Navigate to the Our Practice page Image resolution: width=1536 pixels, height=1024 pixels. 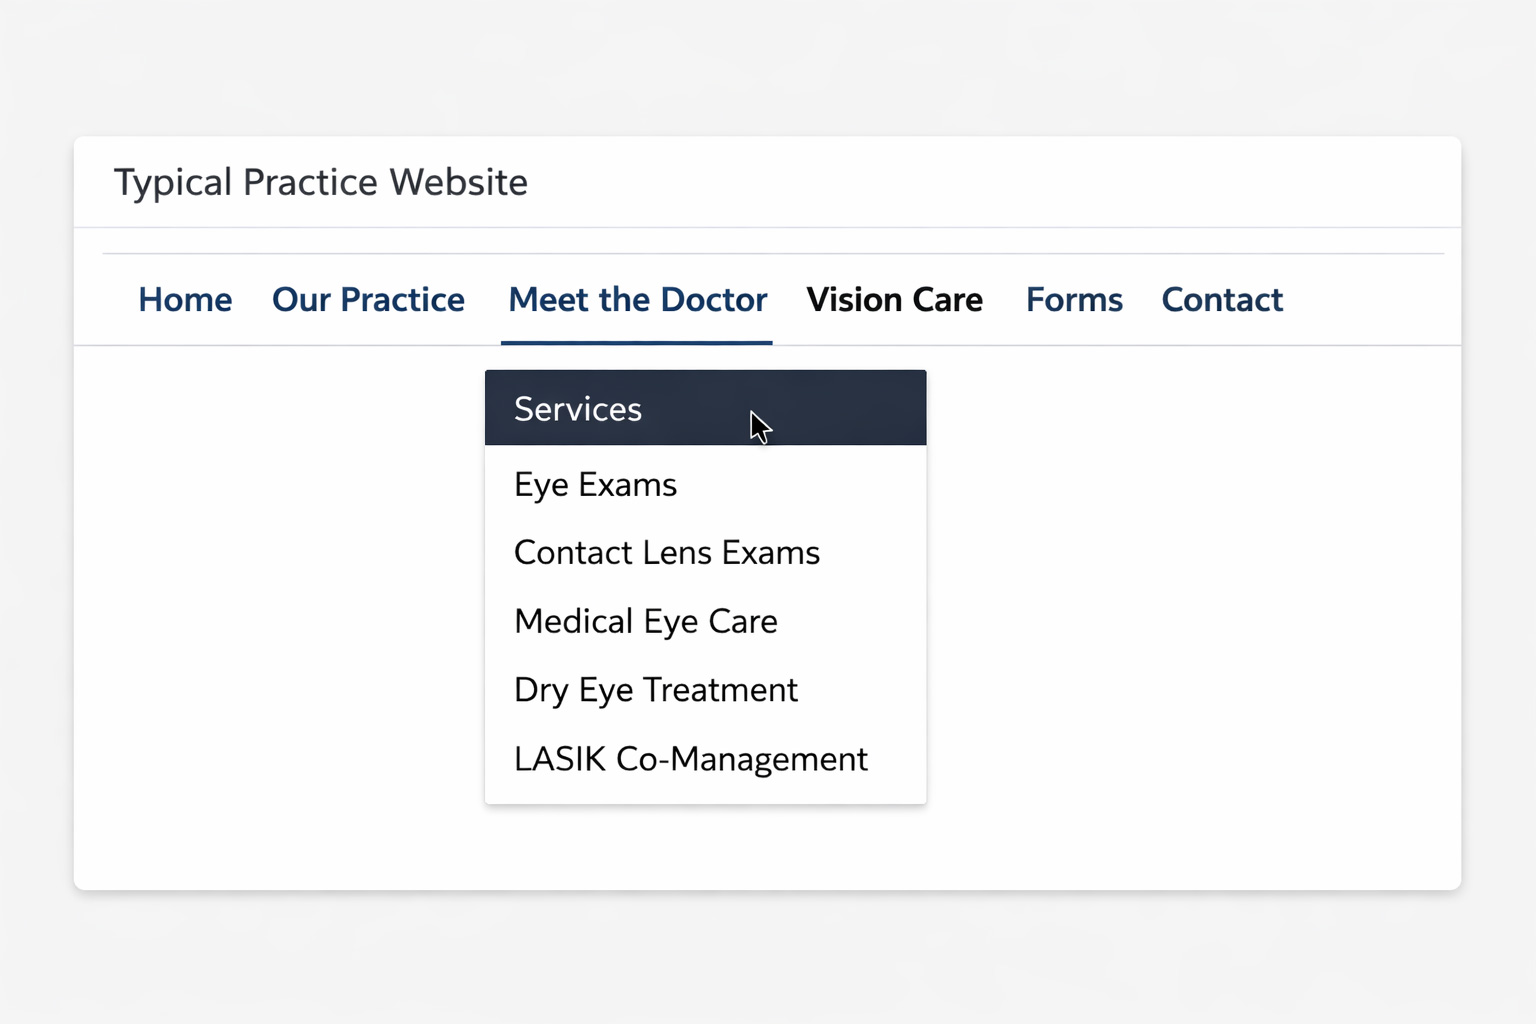click(368, 300)
